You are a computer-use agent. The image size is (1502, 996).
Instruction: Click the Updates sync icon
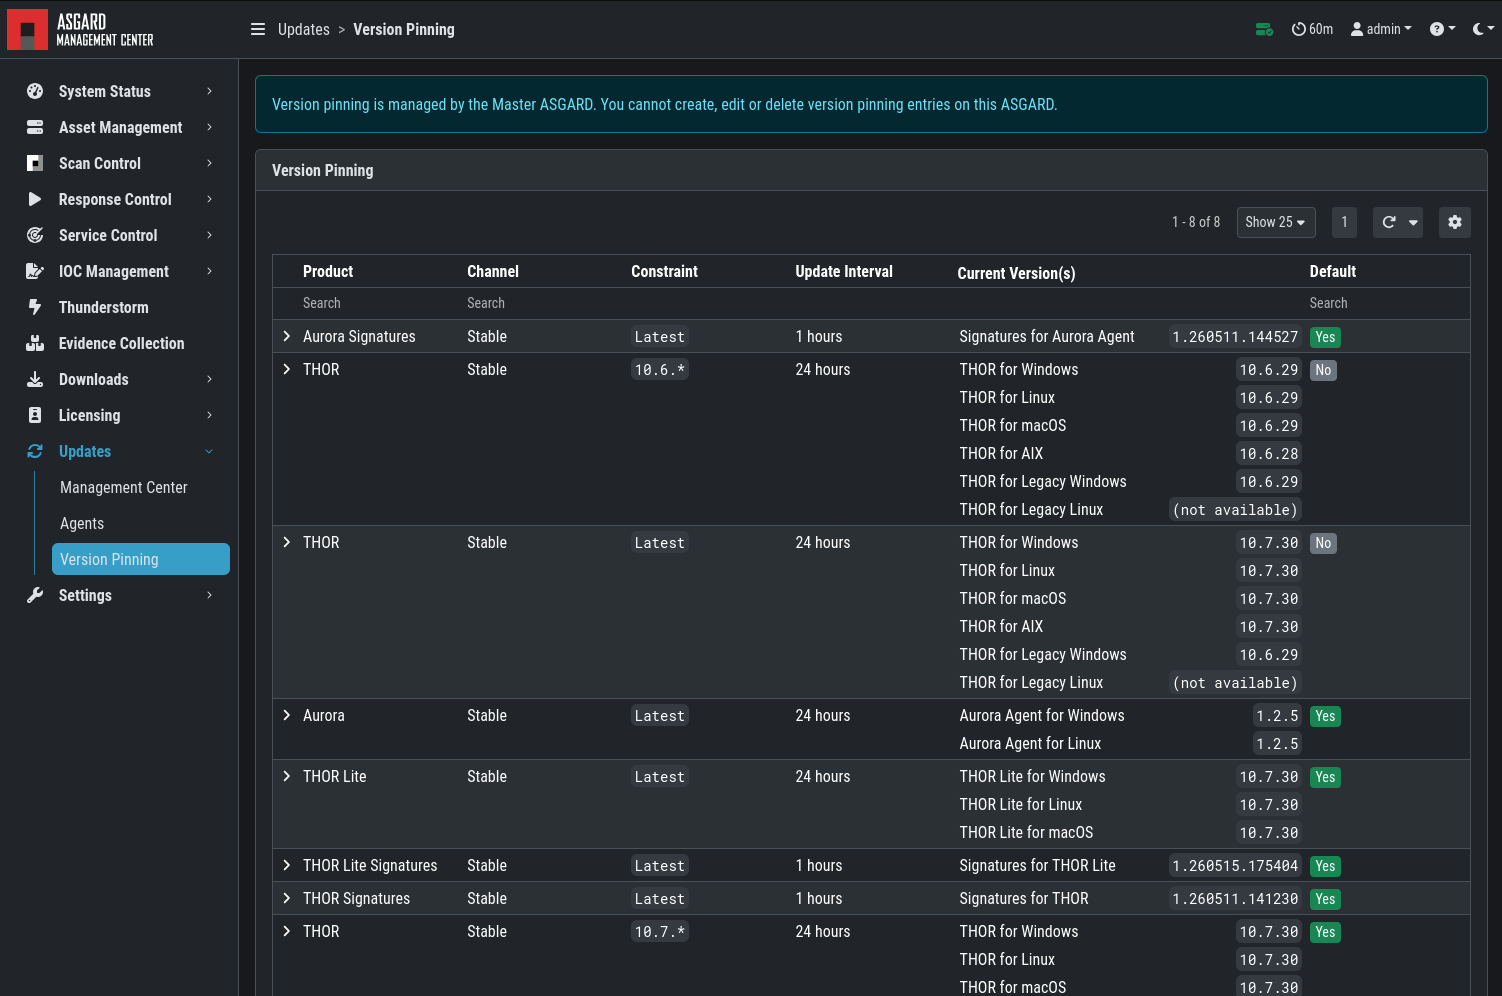tap(35, 451)
